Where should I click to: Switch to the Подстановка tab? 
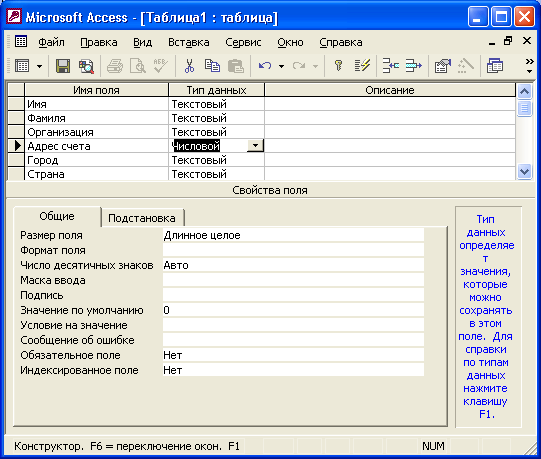142,218
